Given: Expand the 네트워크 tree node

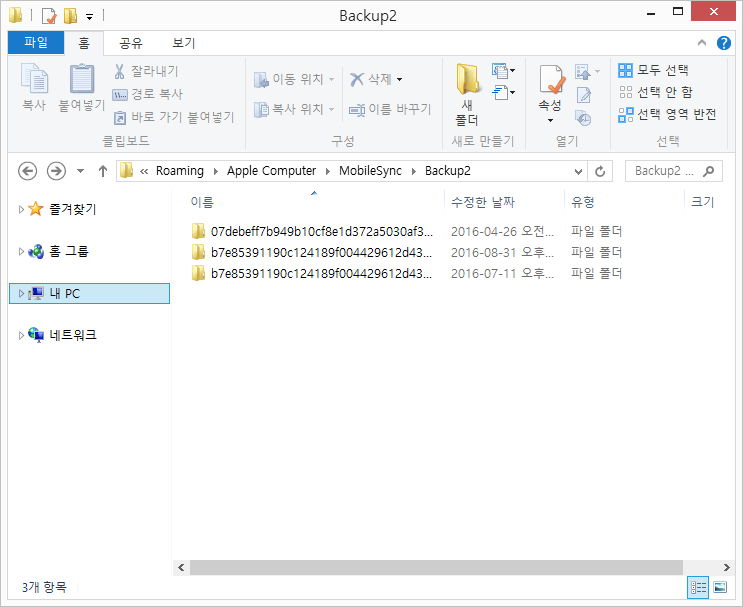Looking at the screenshot, I should click(x=21, y=335).
